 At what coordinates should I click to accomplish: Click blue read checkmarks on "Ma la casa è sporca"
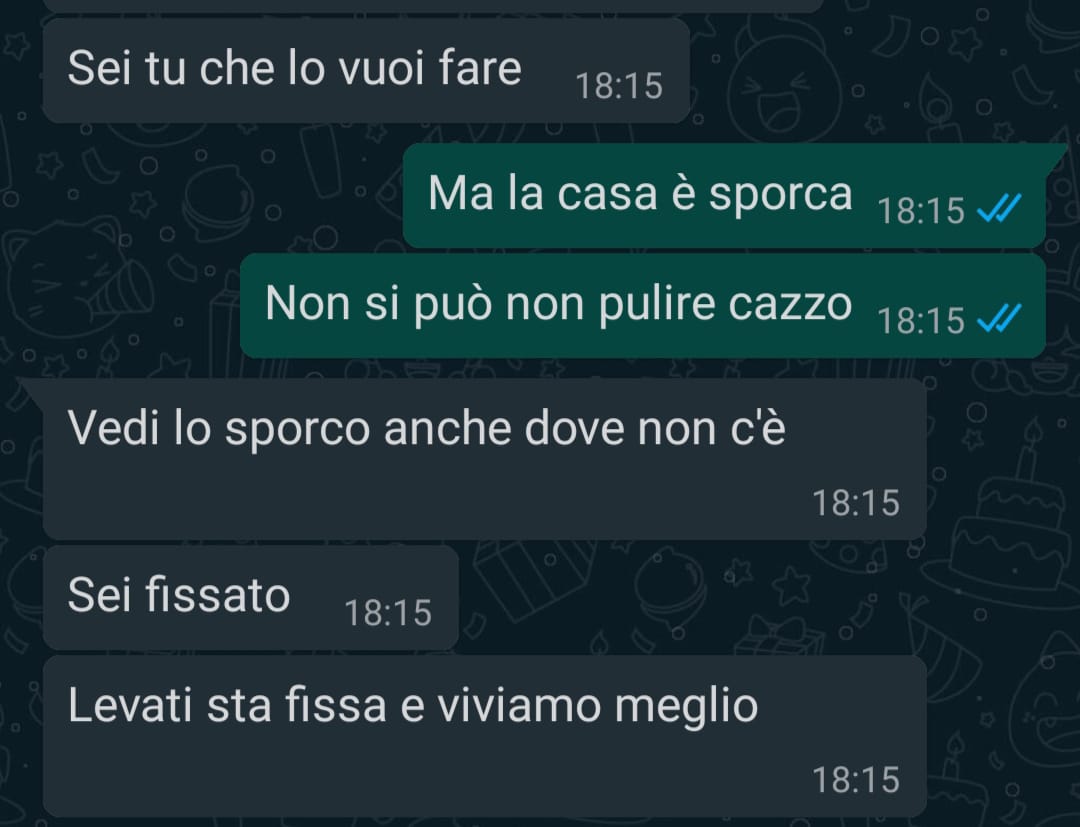999,208
